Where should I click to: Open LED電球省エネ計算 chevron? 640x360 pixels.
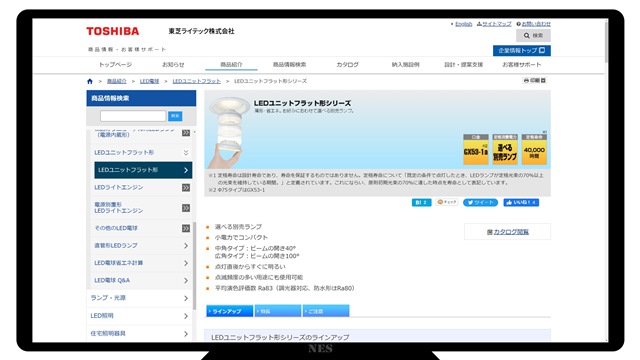pyautogui.click(x=186, y=263)
